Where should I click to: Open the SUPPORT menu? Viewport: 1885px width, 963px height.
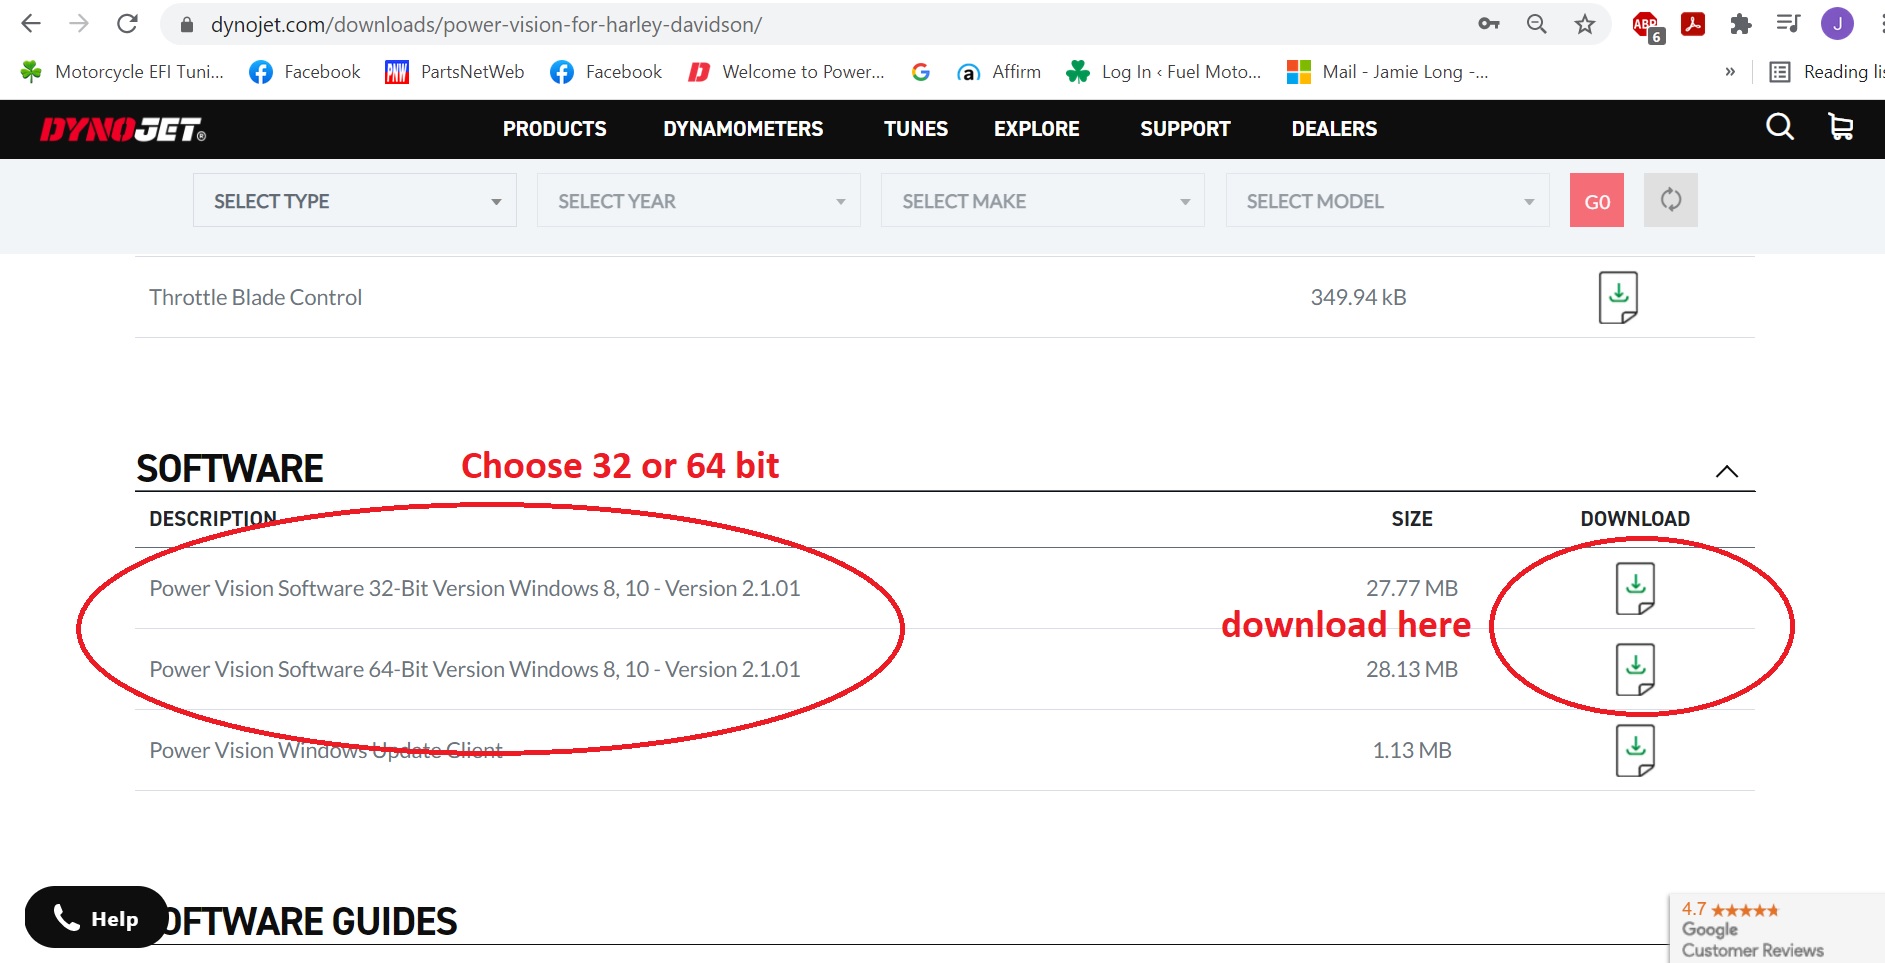(x=1185, y=129)
